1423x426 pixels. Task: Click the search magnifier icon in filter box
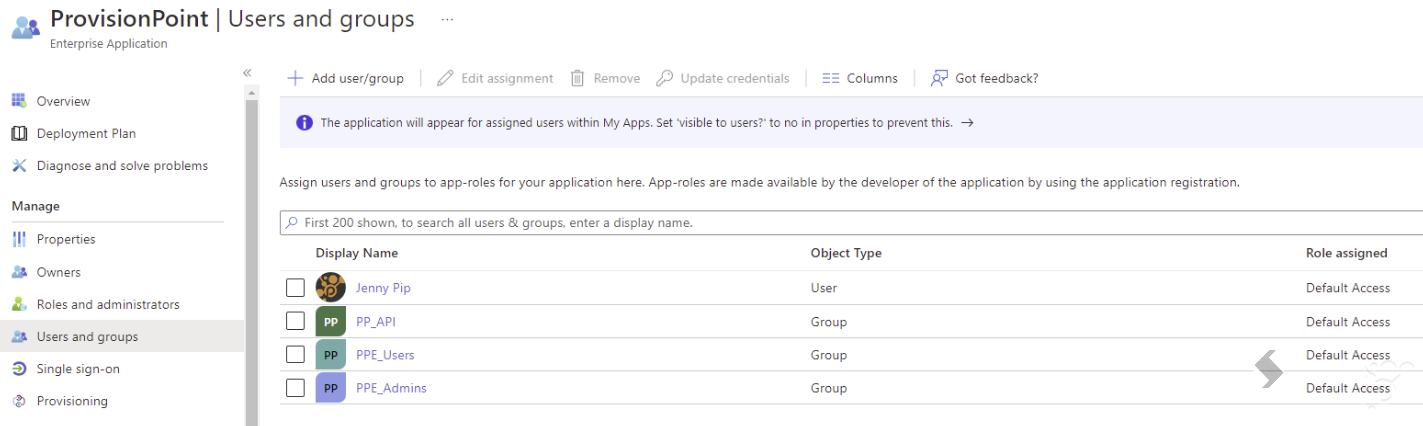(292, 222)
